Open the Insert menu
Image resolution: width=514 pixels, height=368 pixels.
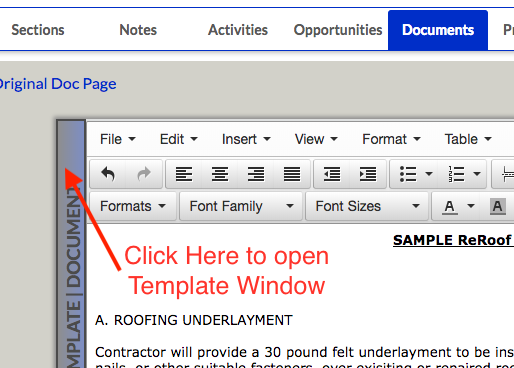pos(246,139)
